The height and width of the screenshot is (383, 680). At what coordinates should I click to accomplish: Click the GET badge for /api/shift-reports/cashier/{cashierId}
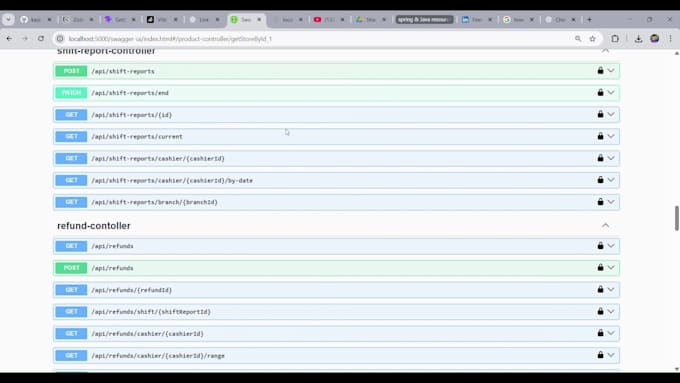pos(71,158)
